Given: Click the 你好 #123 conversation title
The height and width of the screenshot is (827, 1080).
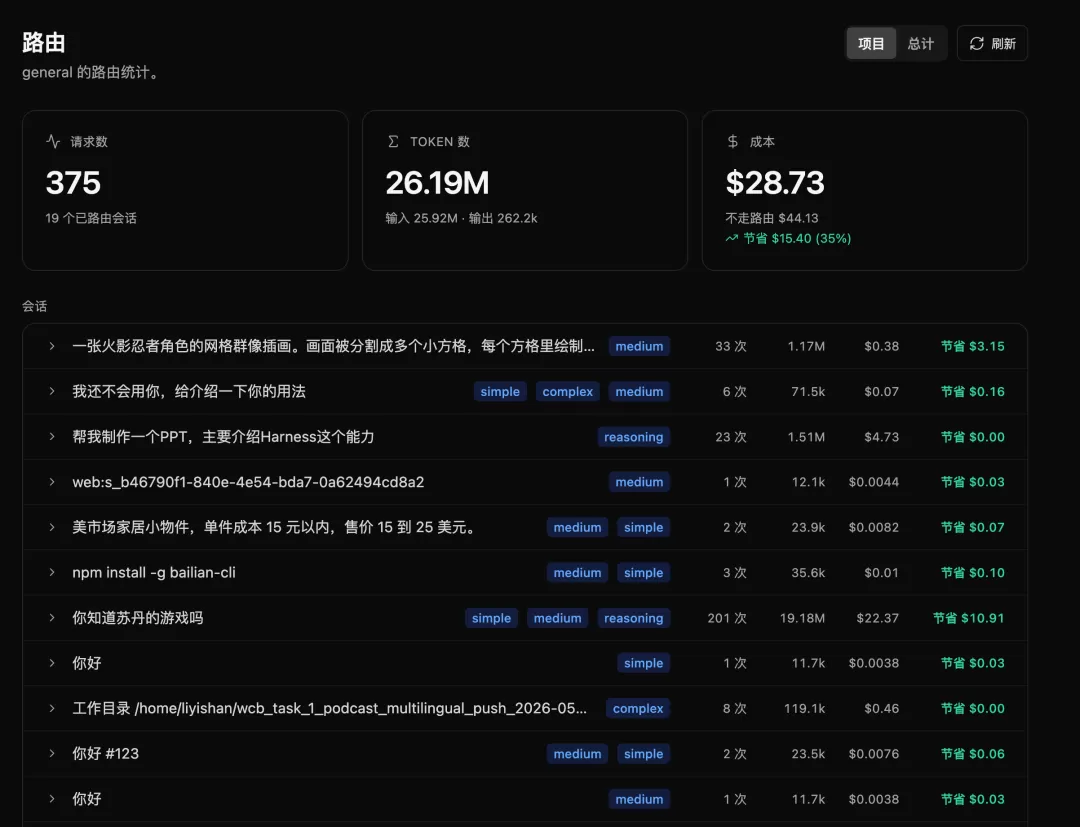Looking at the screenshot, I should 105,753.
